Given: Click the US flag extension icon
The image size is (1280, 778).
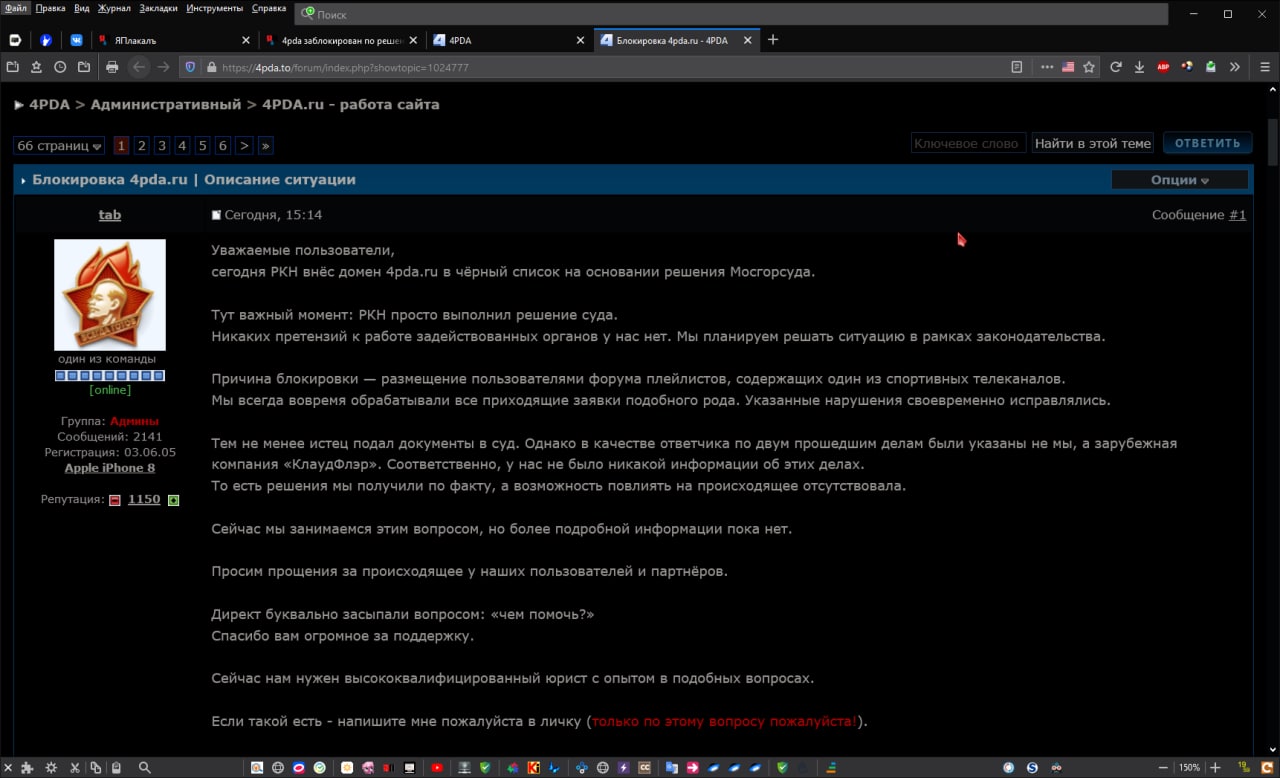Looking at the screenshot, I should 1068,67.
